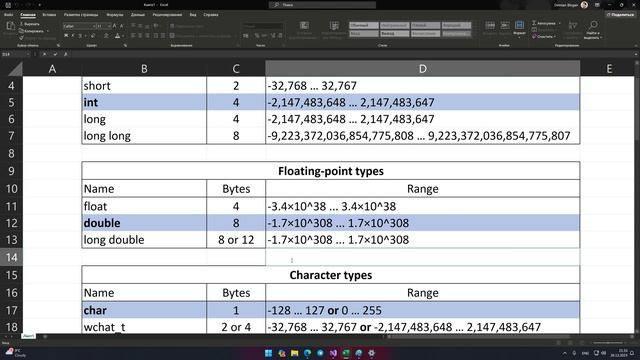
Task: Open File Explorer from taskbar
Action: point(294,353)
